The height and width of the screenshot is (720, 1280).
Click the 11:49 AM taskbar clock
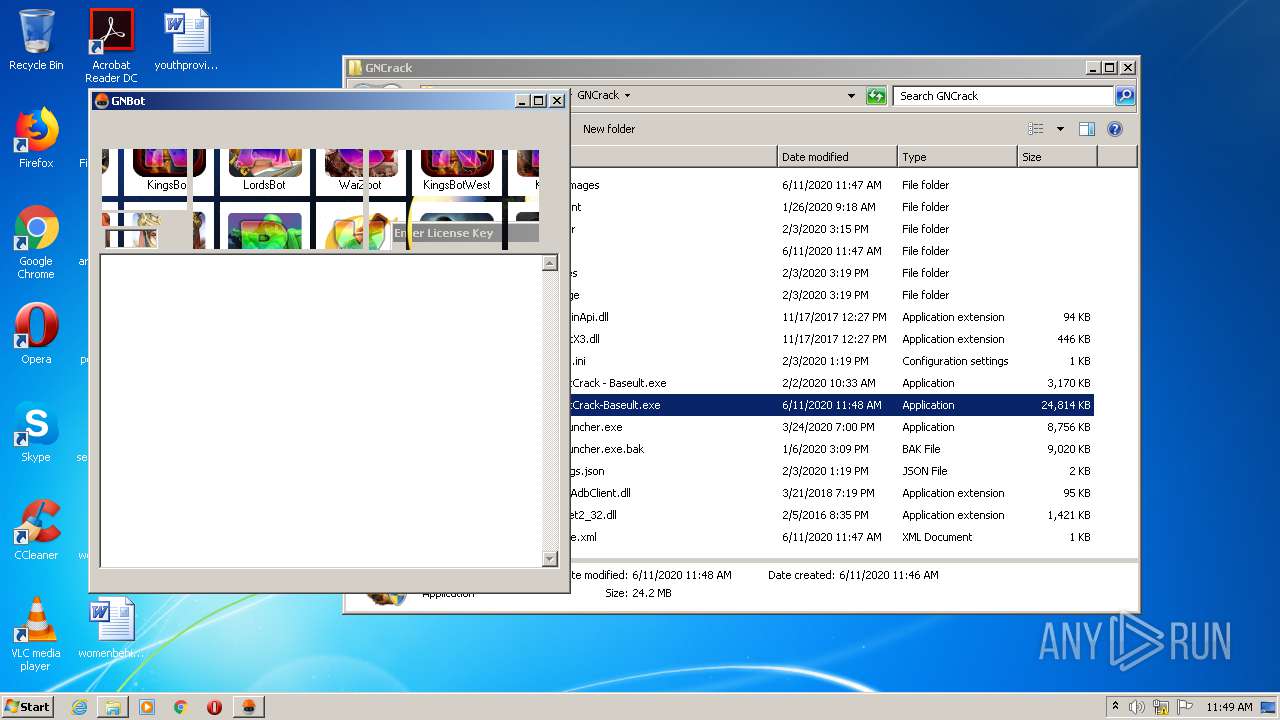1229,706
